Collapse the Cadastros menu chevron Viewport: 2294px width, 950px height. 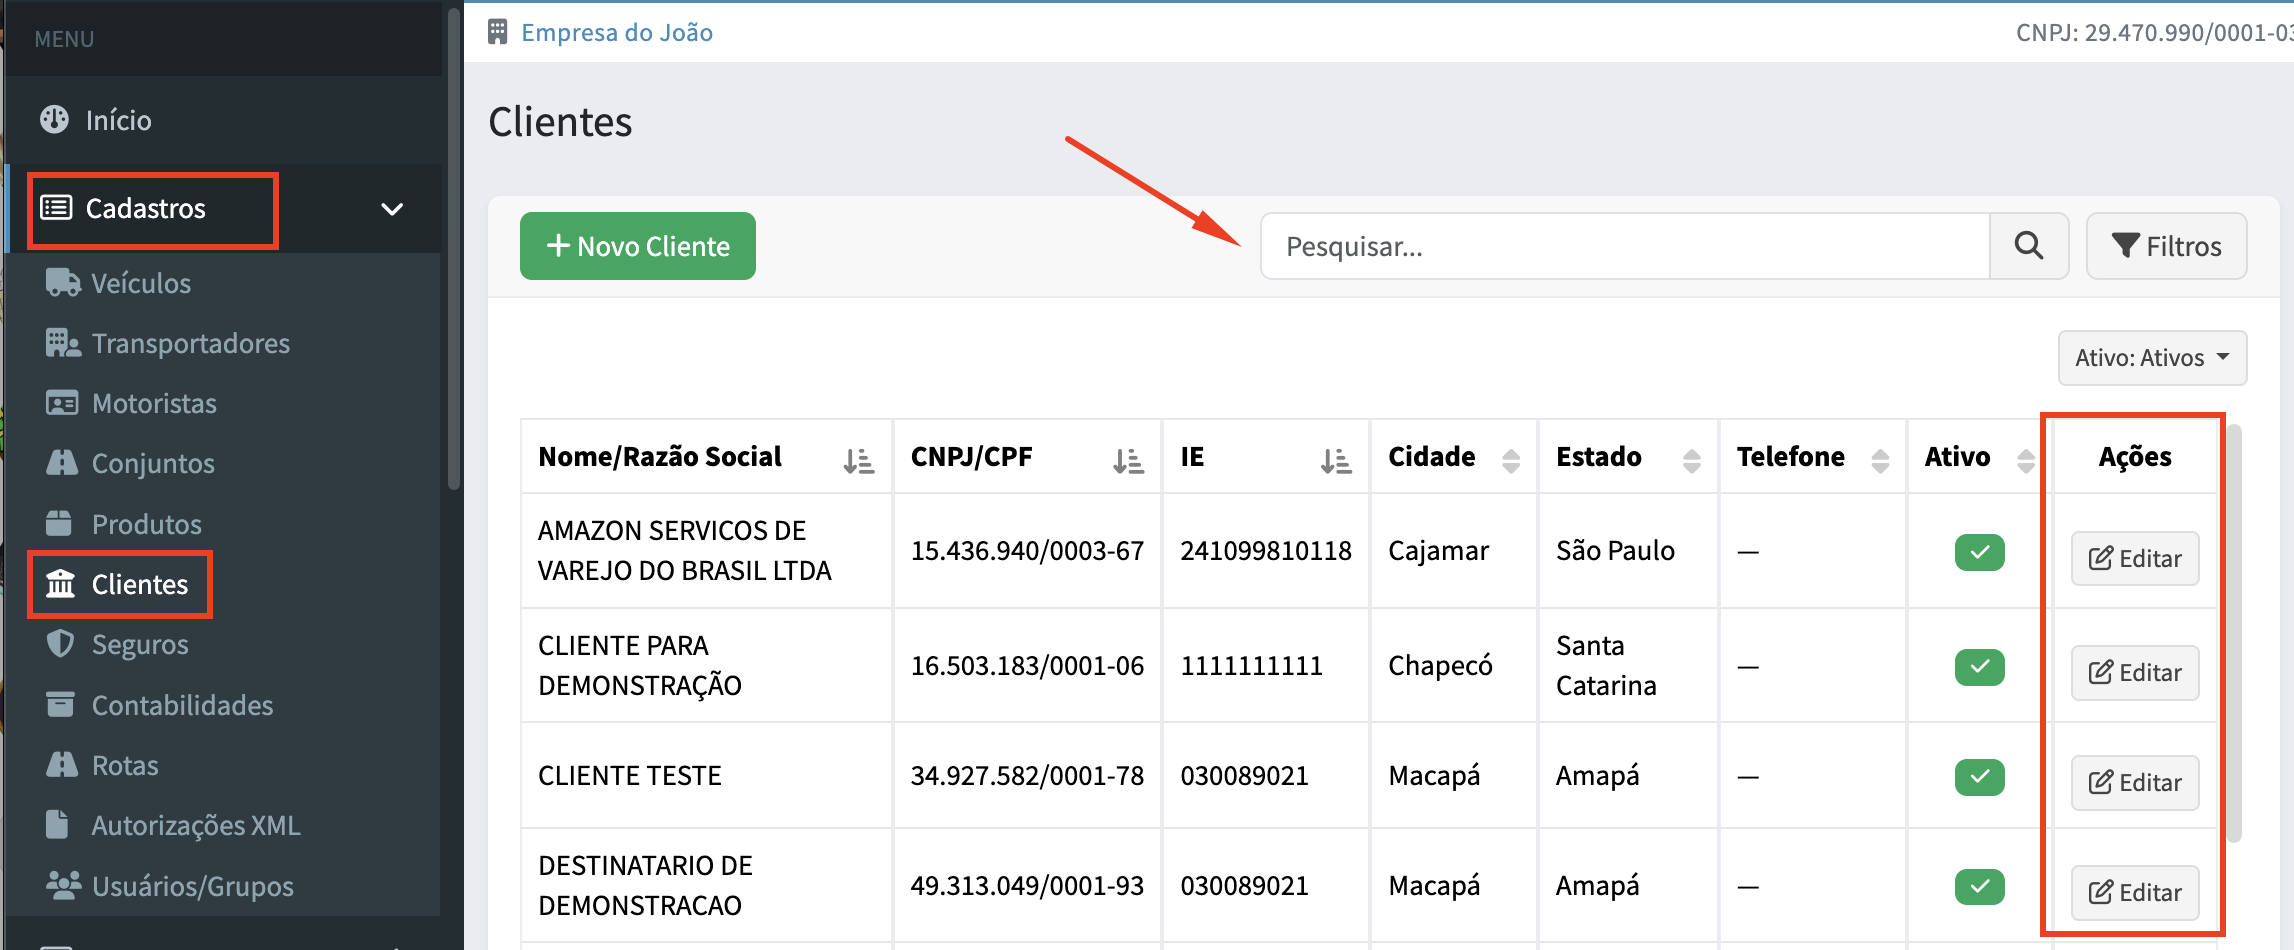tap(392, 209)
